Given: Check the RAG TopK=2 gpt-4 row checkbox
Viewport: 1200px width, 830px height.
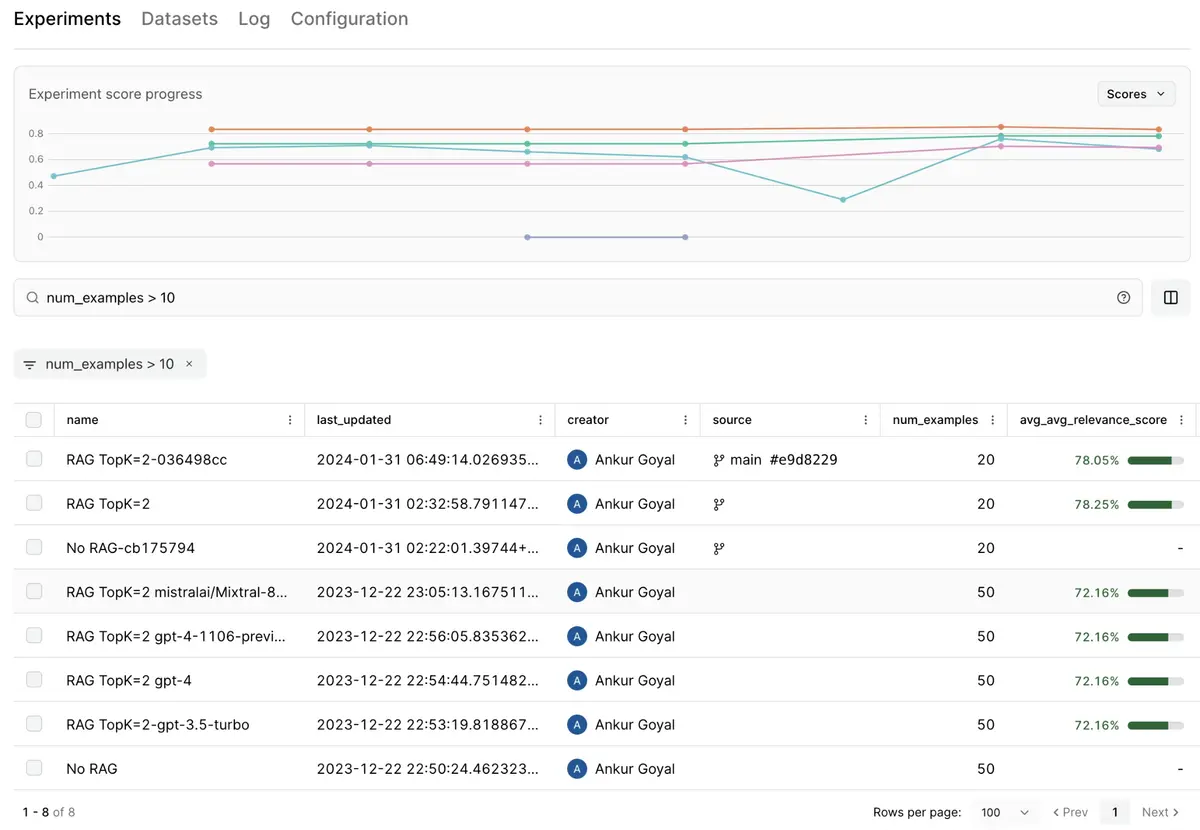Looking at the screenshot, I should point(34,679).
